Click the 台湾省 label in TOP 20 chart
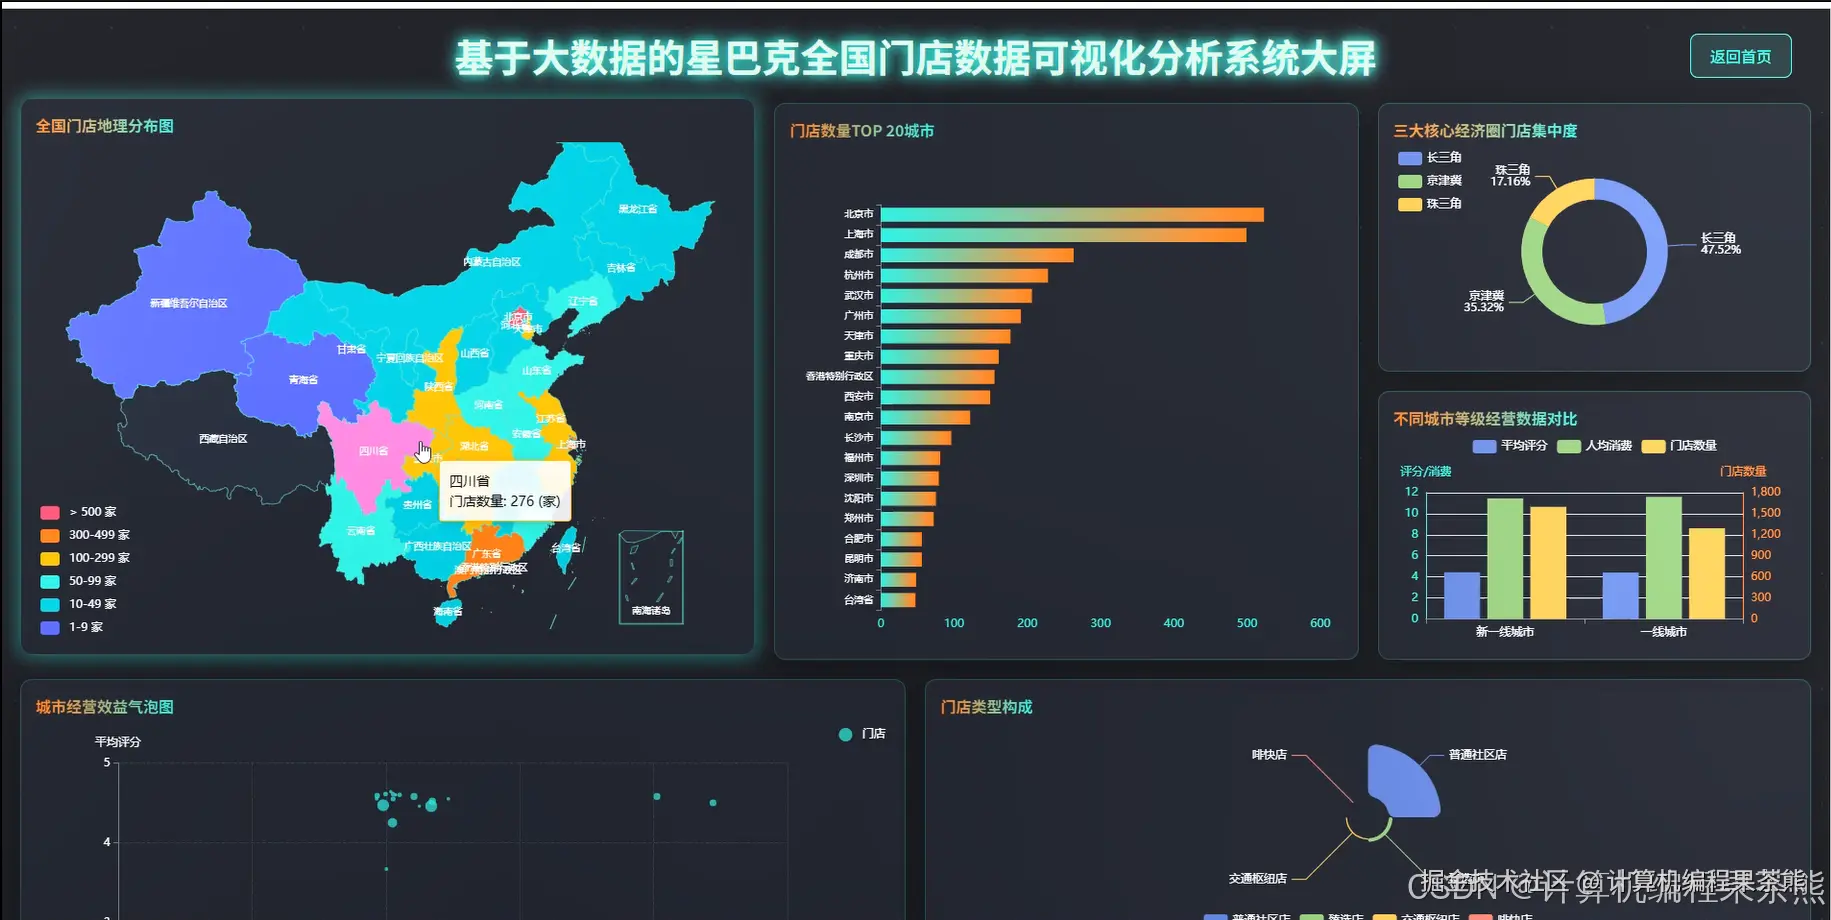The height and width of the screenshot is (920, 1831). click(858, 600)
